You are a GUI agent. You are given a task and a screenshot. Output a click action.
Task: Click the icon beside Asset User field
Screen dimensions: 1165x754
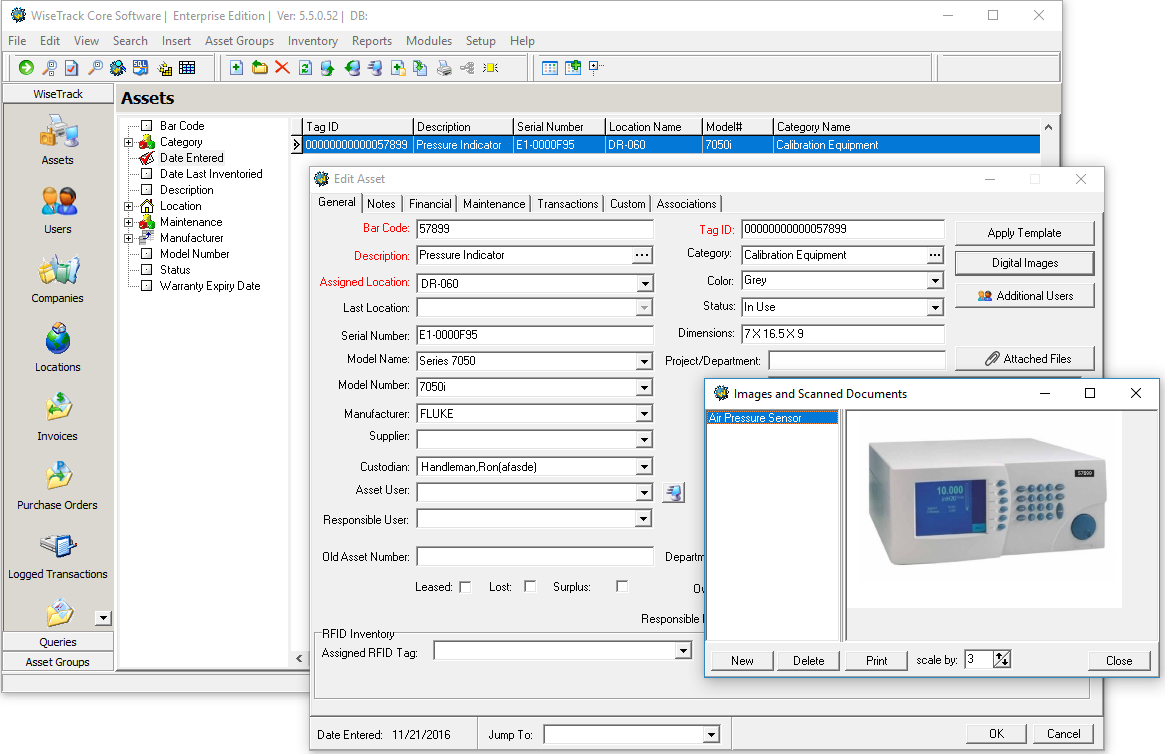pyautogui.click(x=673, y=492)
